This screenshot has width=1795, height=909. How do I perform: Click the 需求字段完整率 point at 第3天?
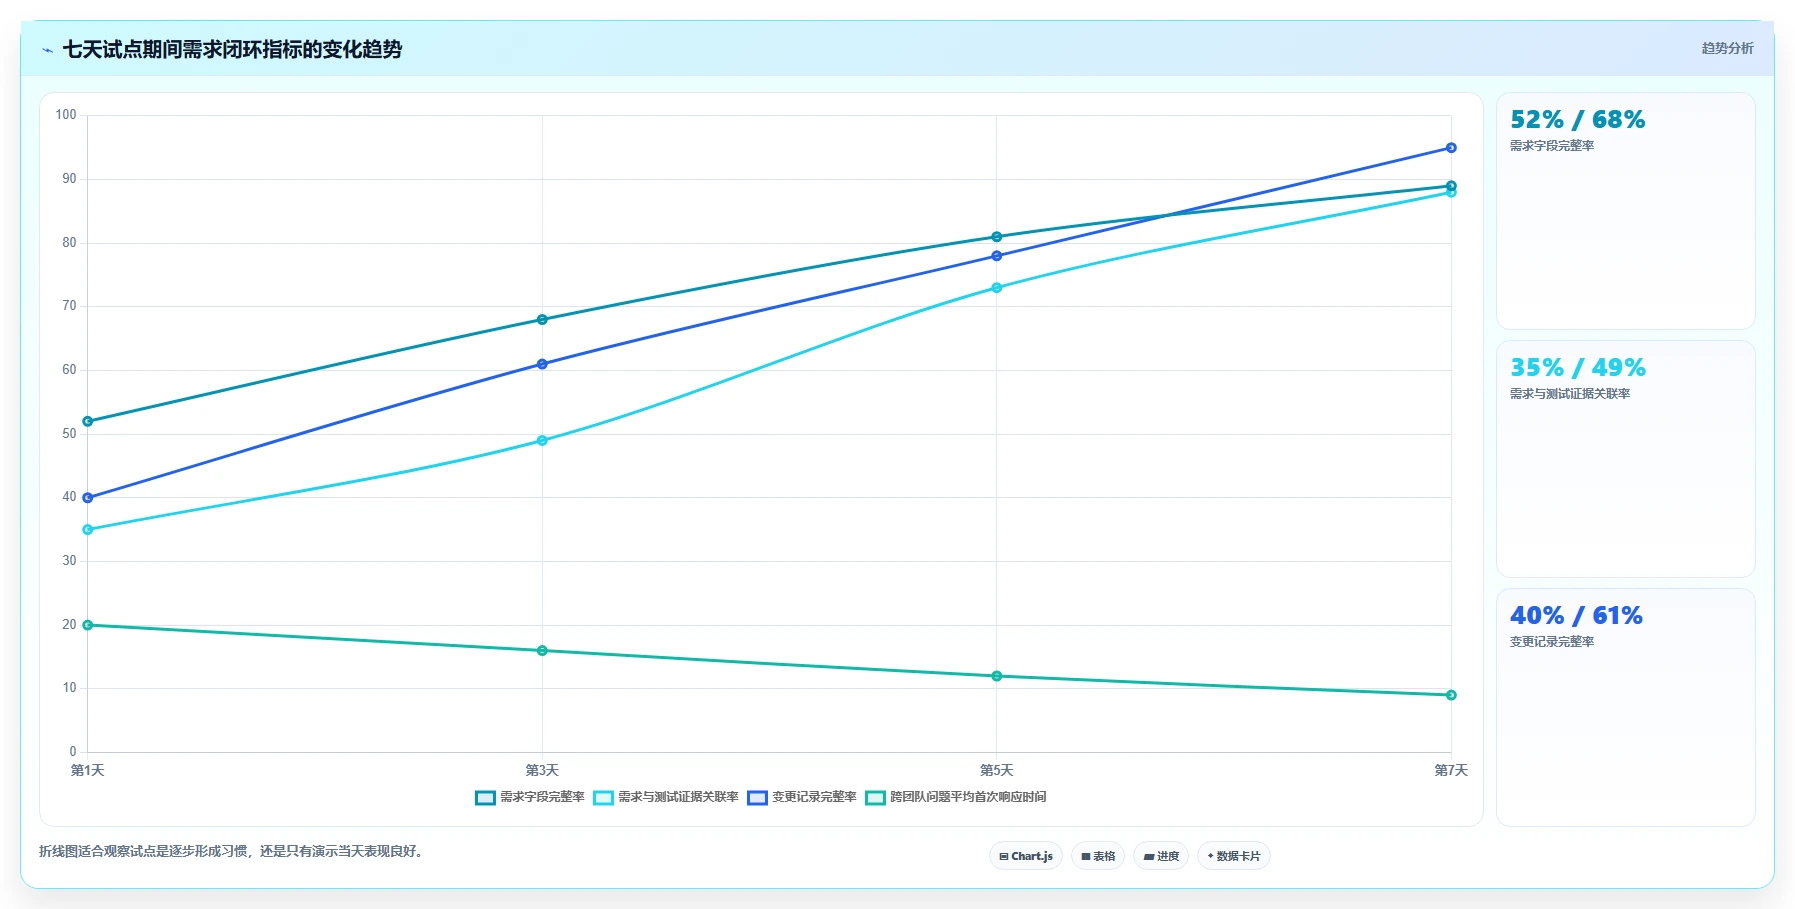click(x=542, y=320)
